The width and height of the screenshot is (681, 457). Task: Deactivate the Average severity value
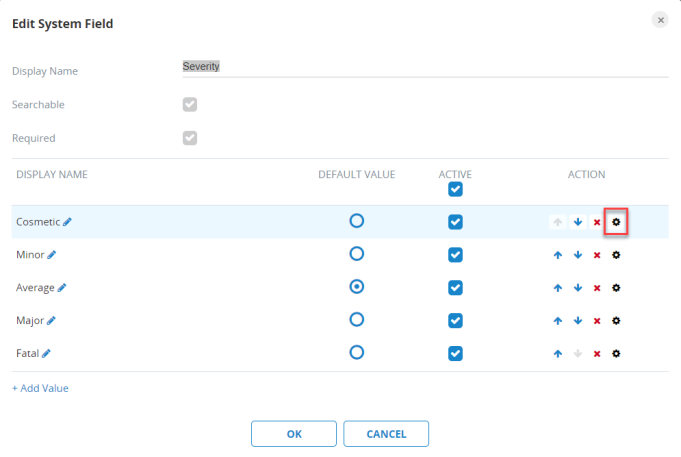coord(455,287)
